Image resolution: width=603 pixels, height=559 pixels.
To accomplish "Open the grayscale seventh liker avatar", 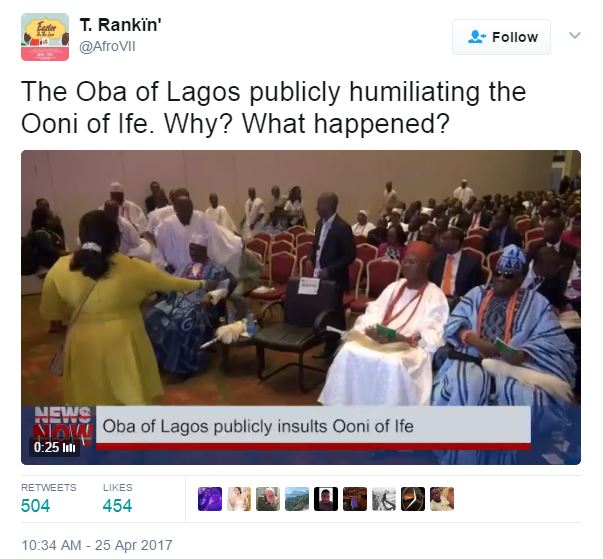I will pos(384,499).
